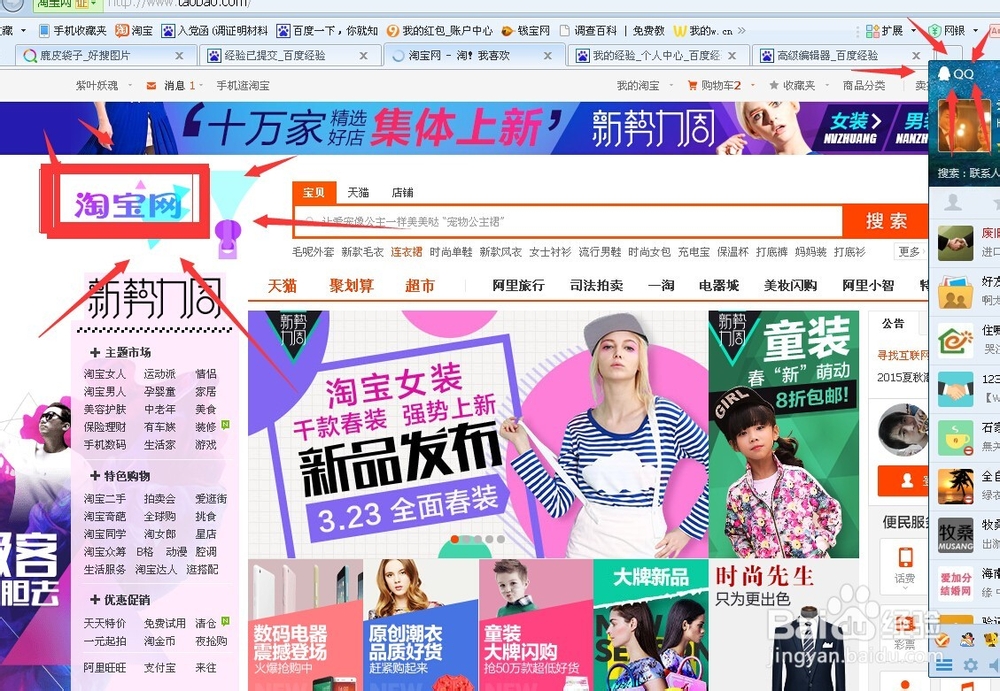Click the browser address bar URL
This screenshot has height=691, width=1000.
point(179,3)
